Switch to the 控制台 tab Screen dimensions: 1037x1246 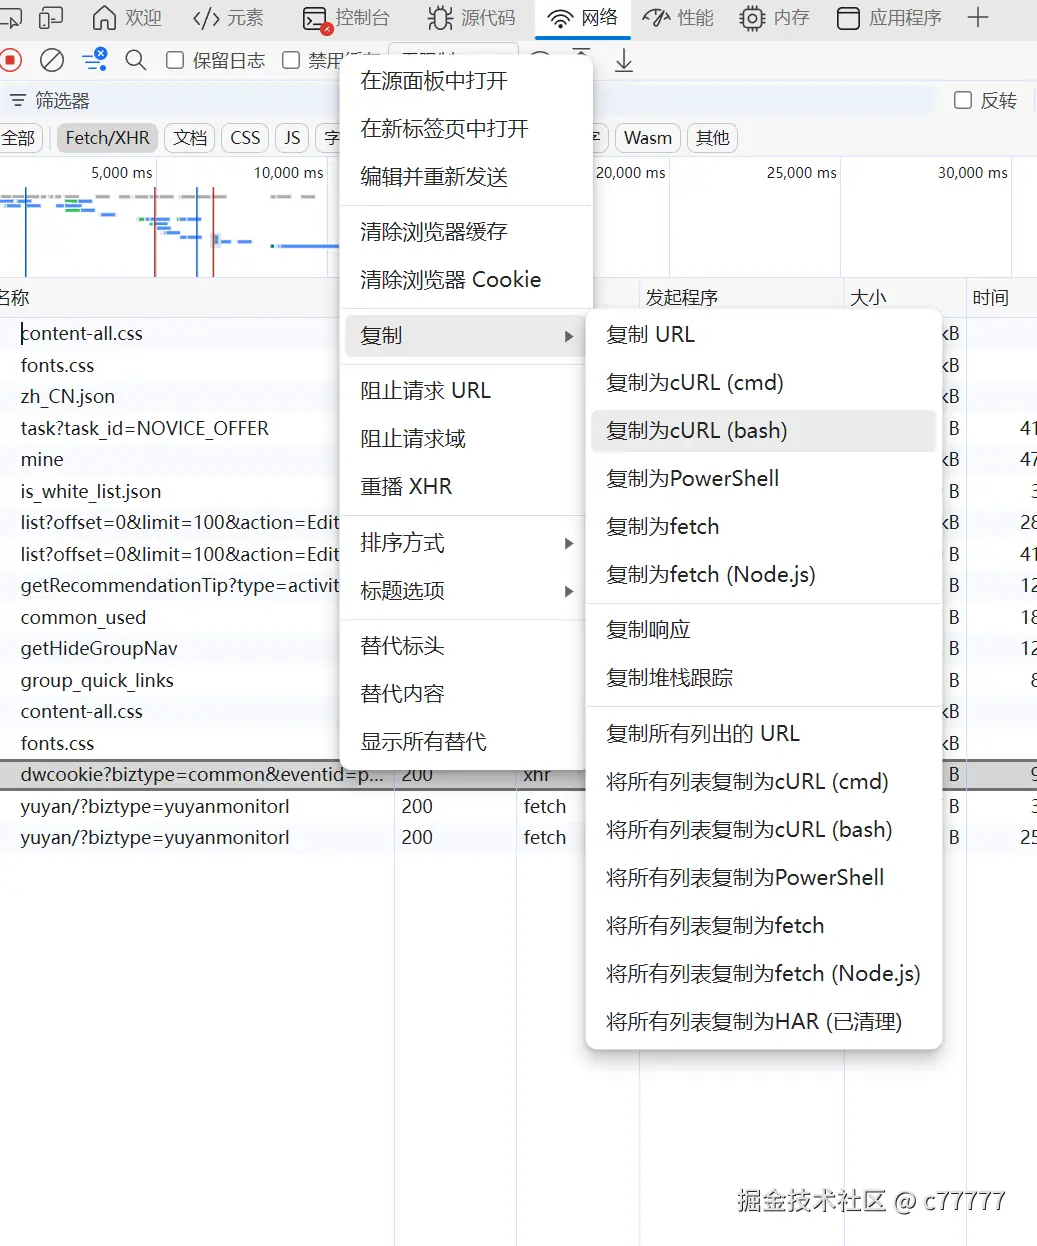pos(346,18)
